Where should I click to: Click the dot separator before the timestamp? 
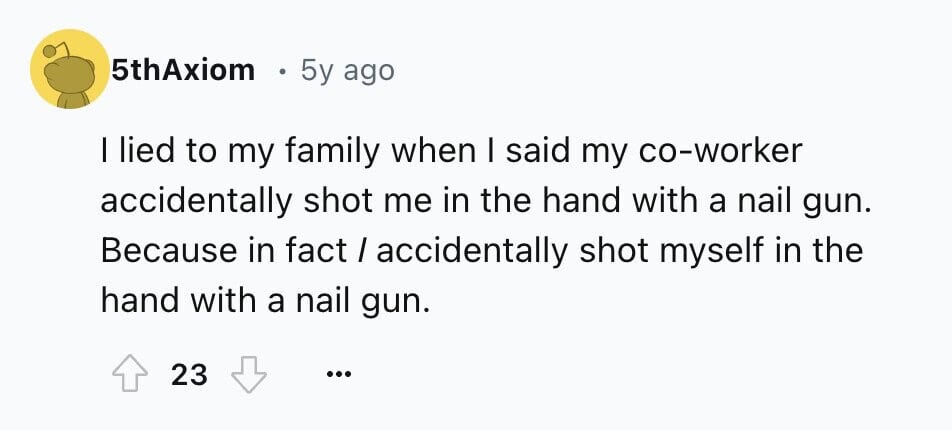[280, 72]
